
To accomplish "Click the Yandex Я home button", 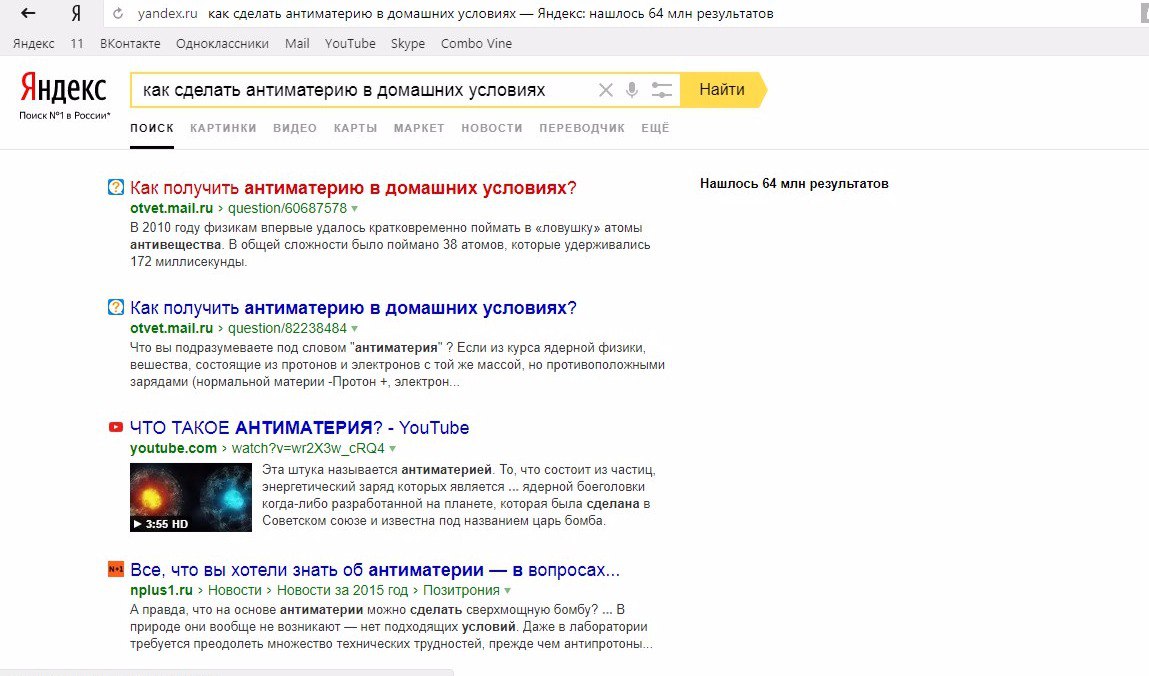I will 77,14.
